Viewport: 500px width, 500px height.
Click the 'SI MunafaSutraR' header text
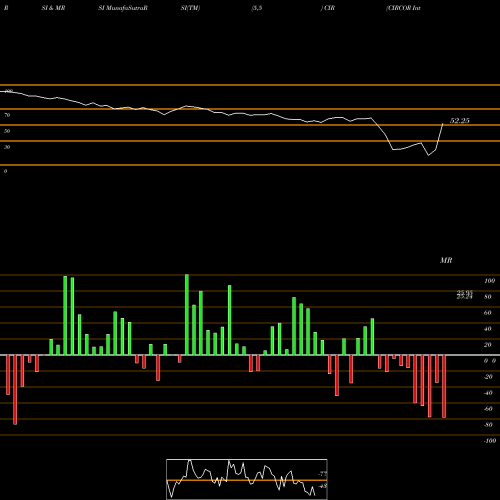pyautogui.click(x=123, y=8)
